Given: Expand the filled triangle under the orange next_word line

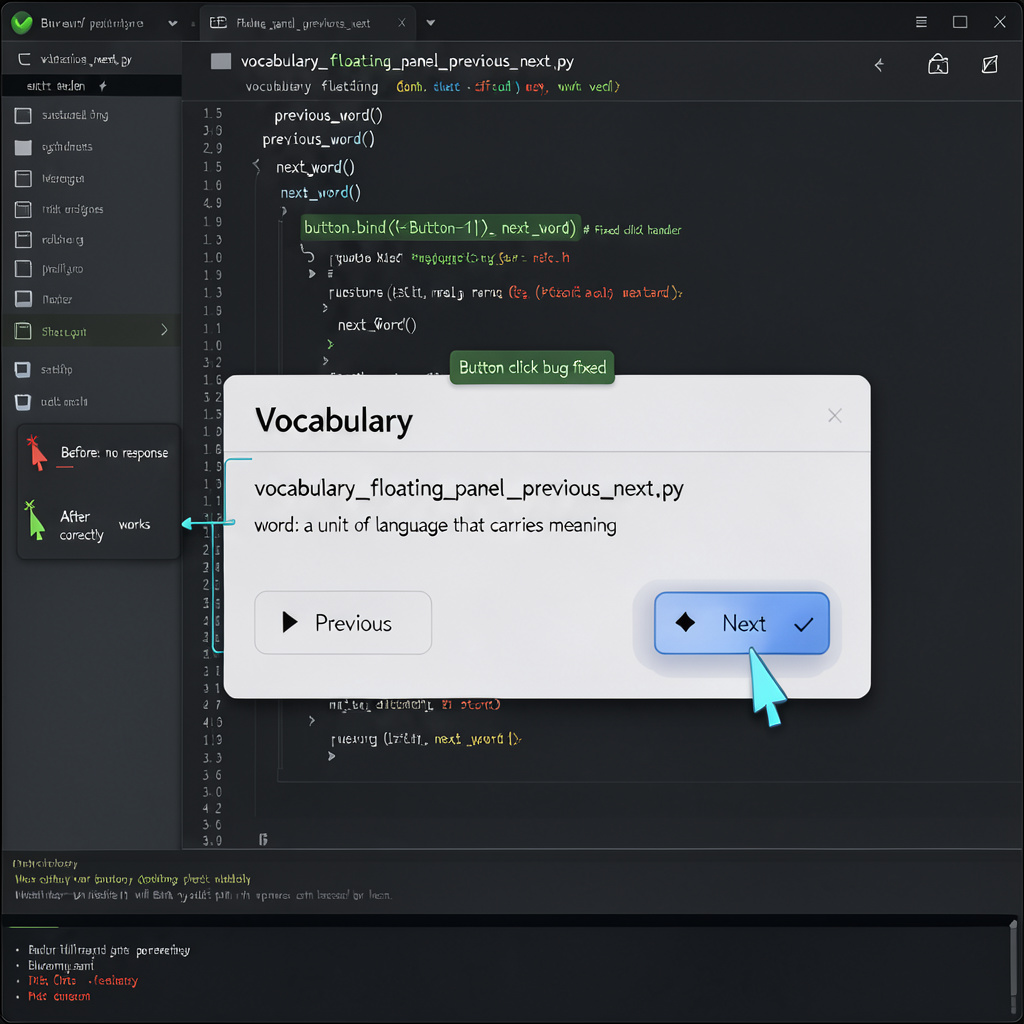Looking at the screenshot, I should [x=332, y=756].
